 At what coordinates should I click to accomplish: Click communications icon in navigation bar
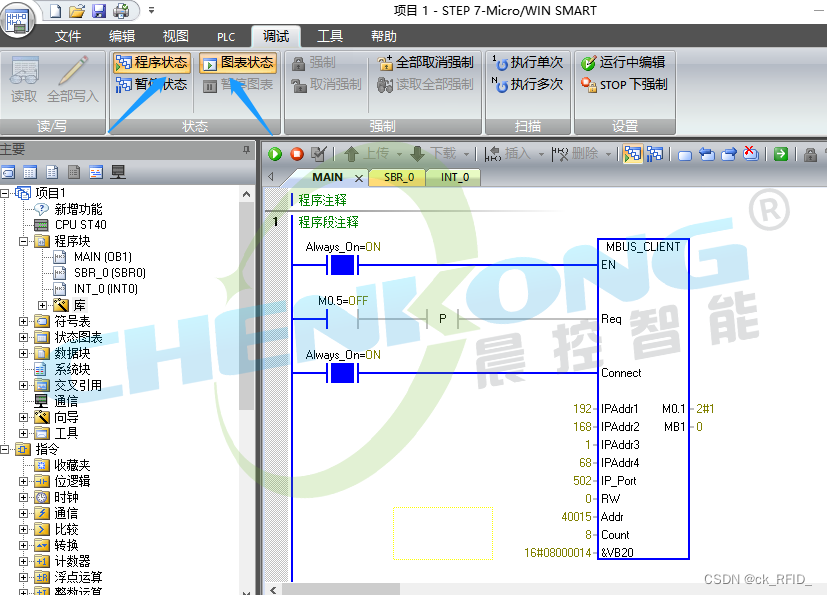pos(118,172)
